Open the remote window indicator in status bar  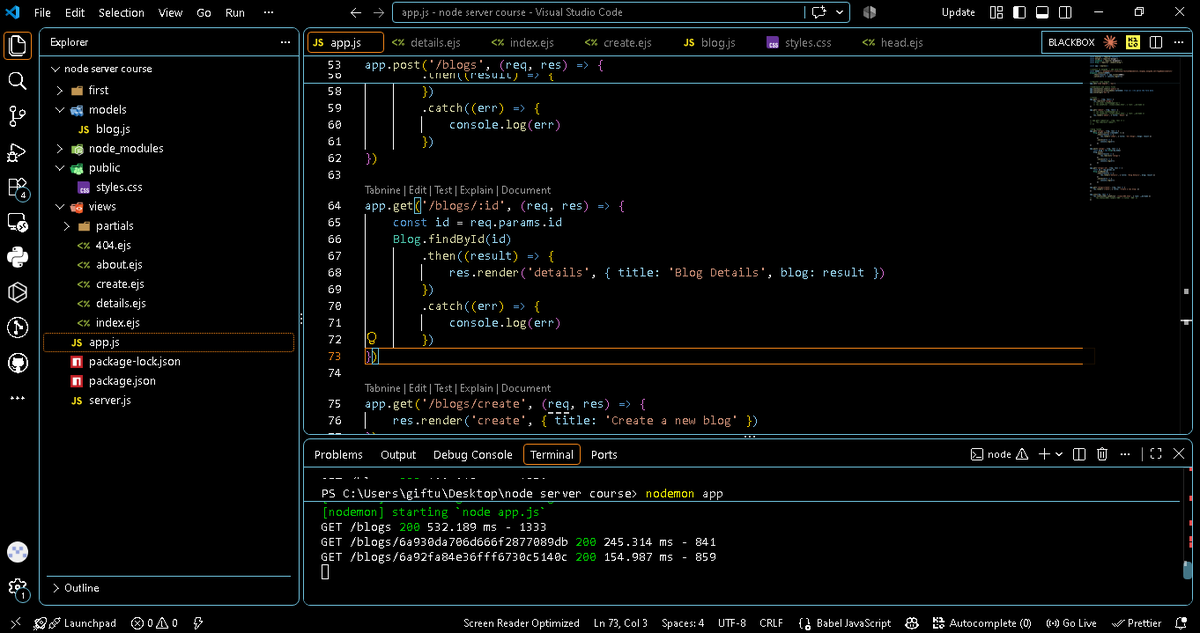pyautogui.click(x=15, y=623)
